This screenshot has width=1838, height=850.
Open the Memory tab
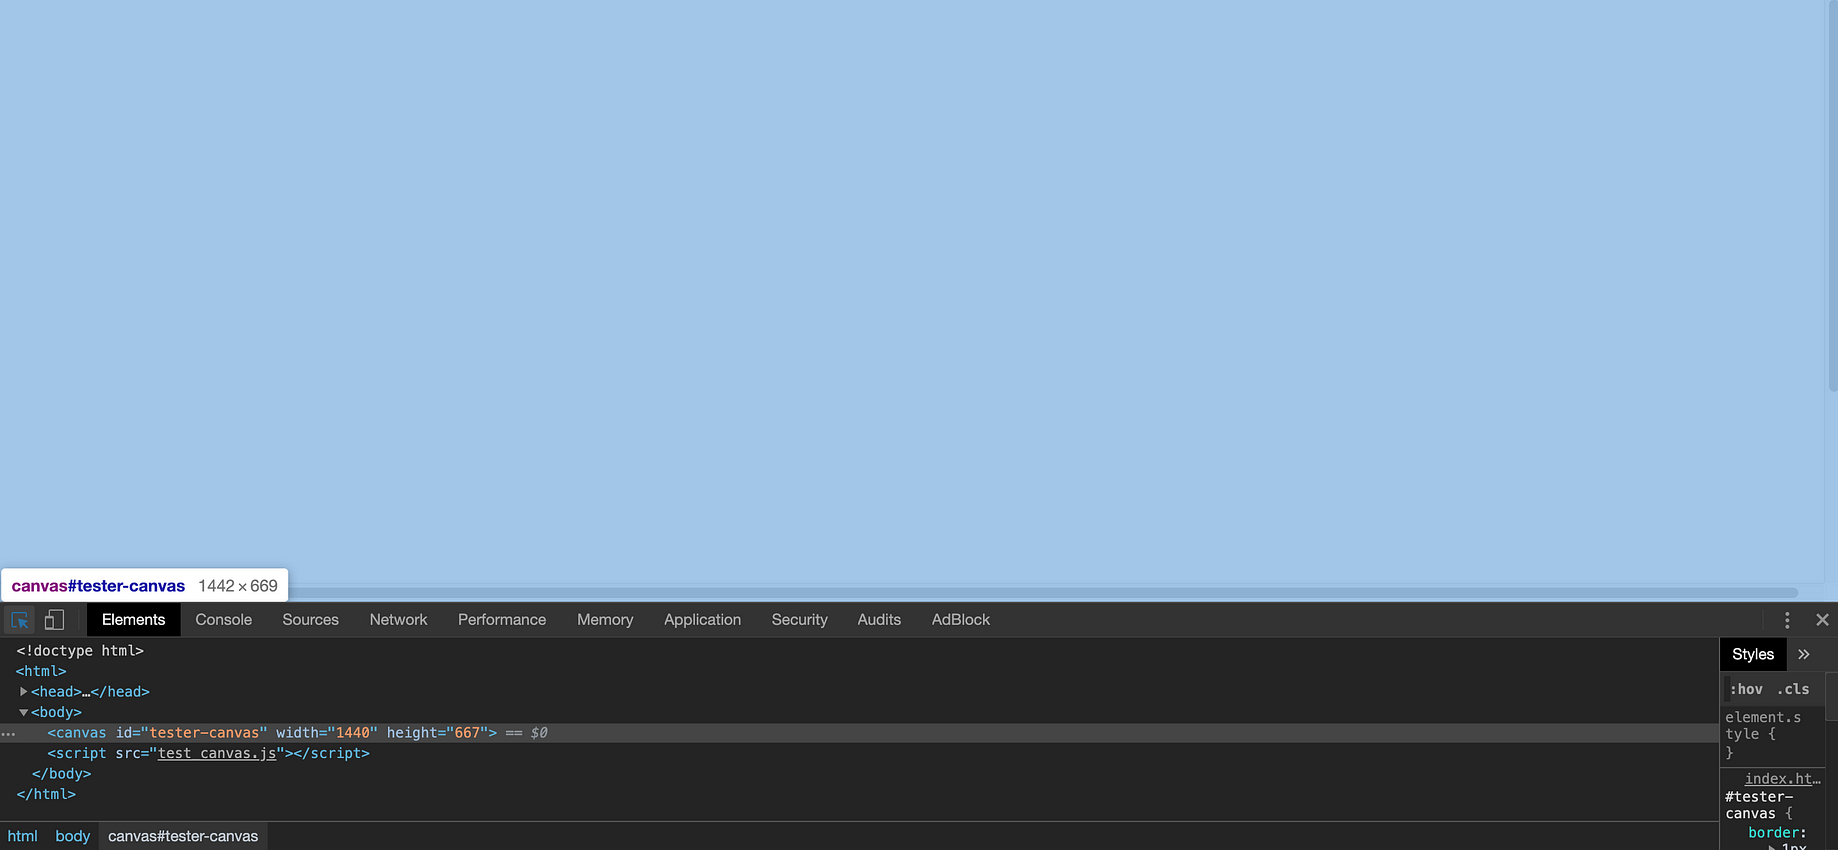pyautogui.click(x=605, y=620)
